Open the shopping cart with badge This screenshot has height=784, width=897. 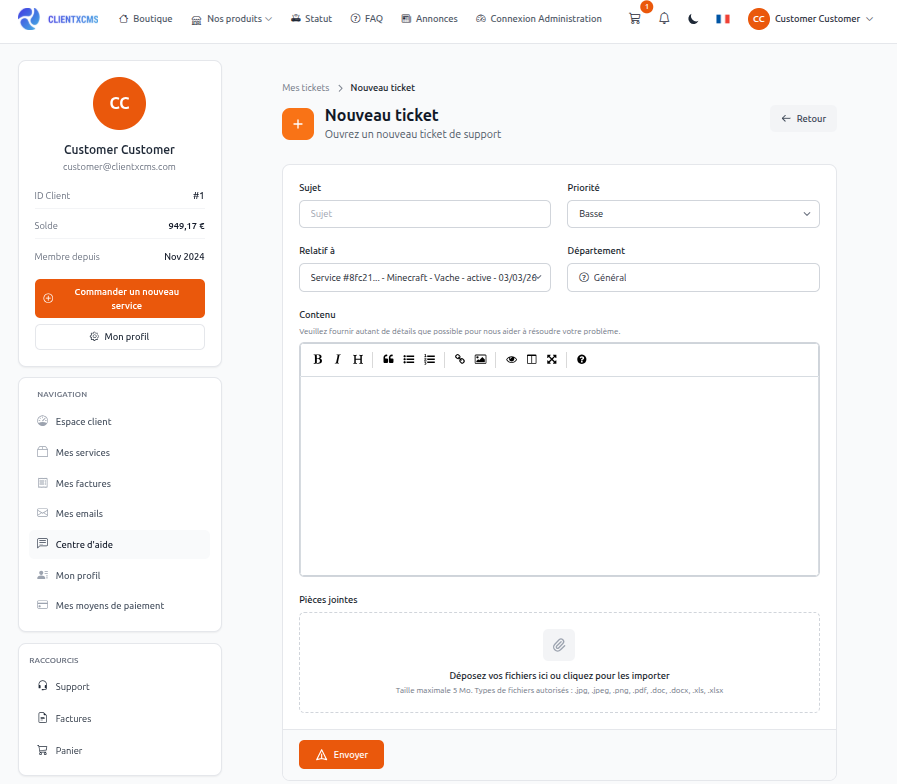pyautogui.click(x=634, y=18)
